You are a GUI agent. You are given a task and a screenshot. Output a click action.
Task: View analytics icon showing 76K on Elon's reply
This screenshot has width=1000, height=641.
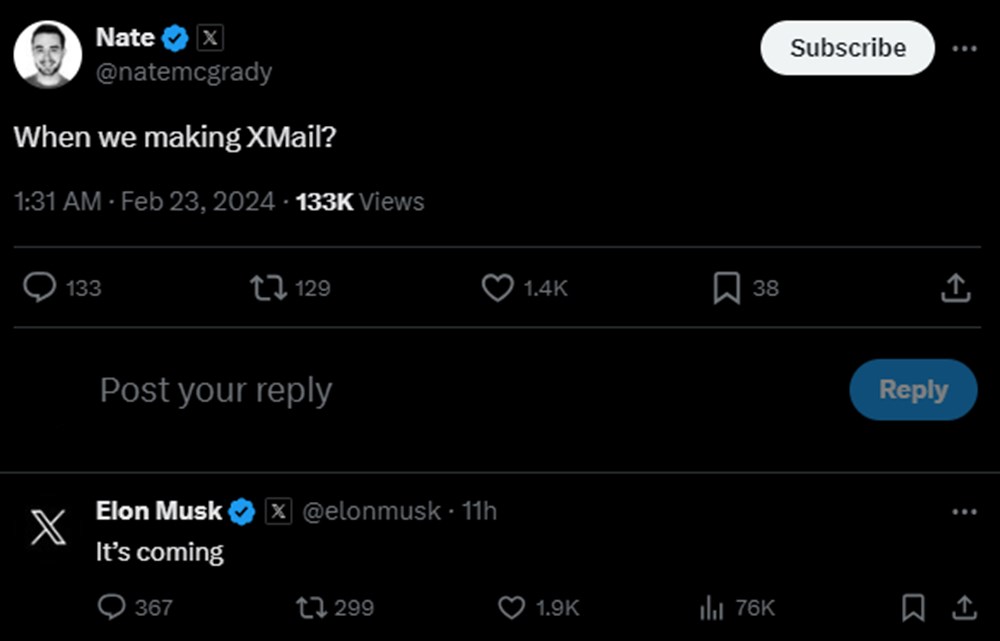click(x=711, y=607)
